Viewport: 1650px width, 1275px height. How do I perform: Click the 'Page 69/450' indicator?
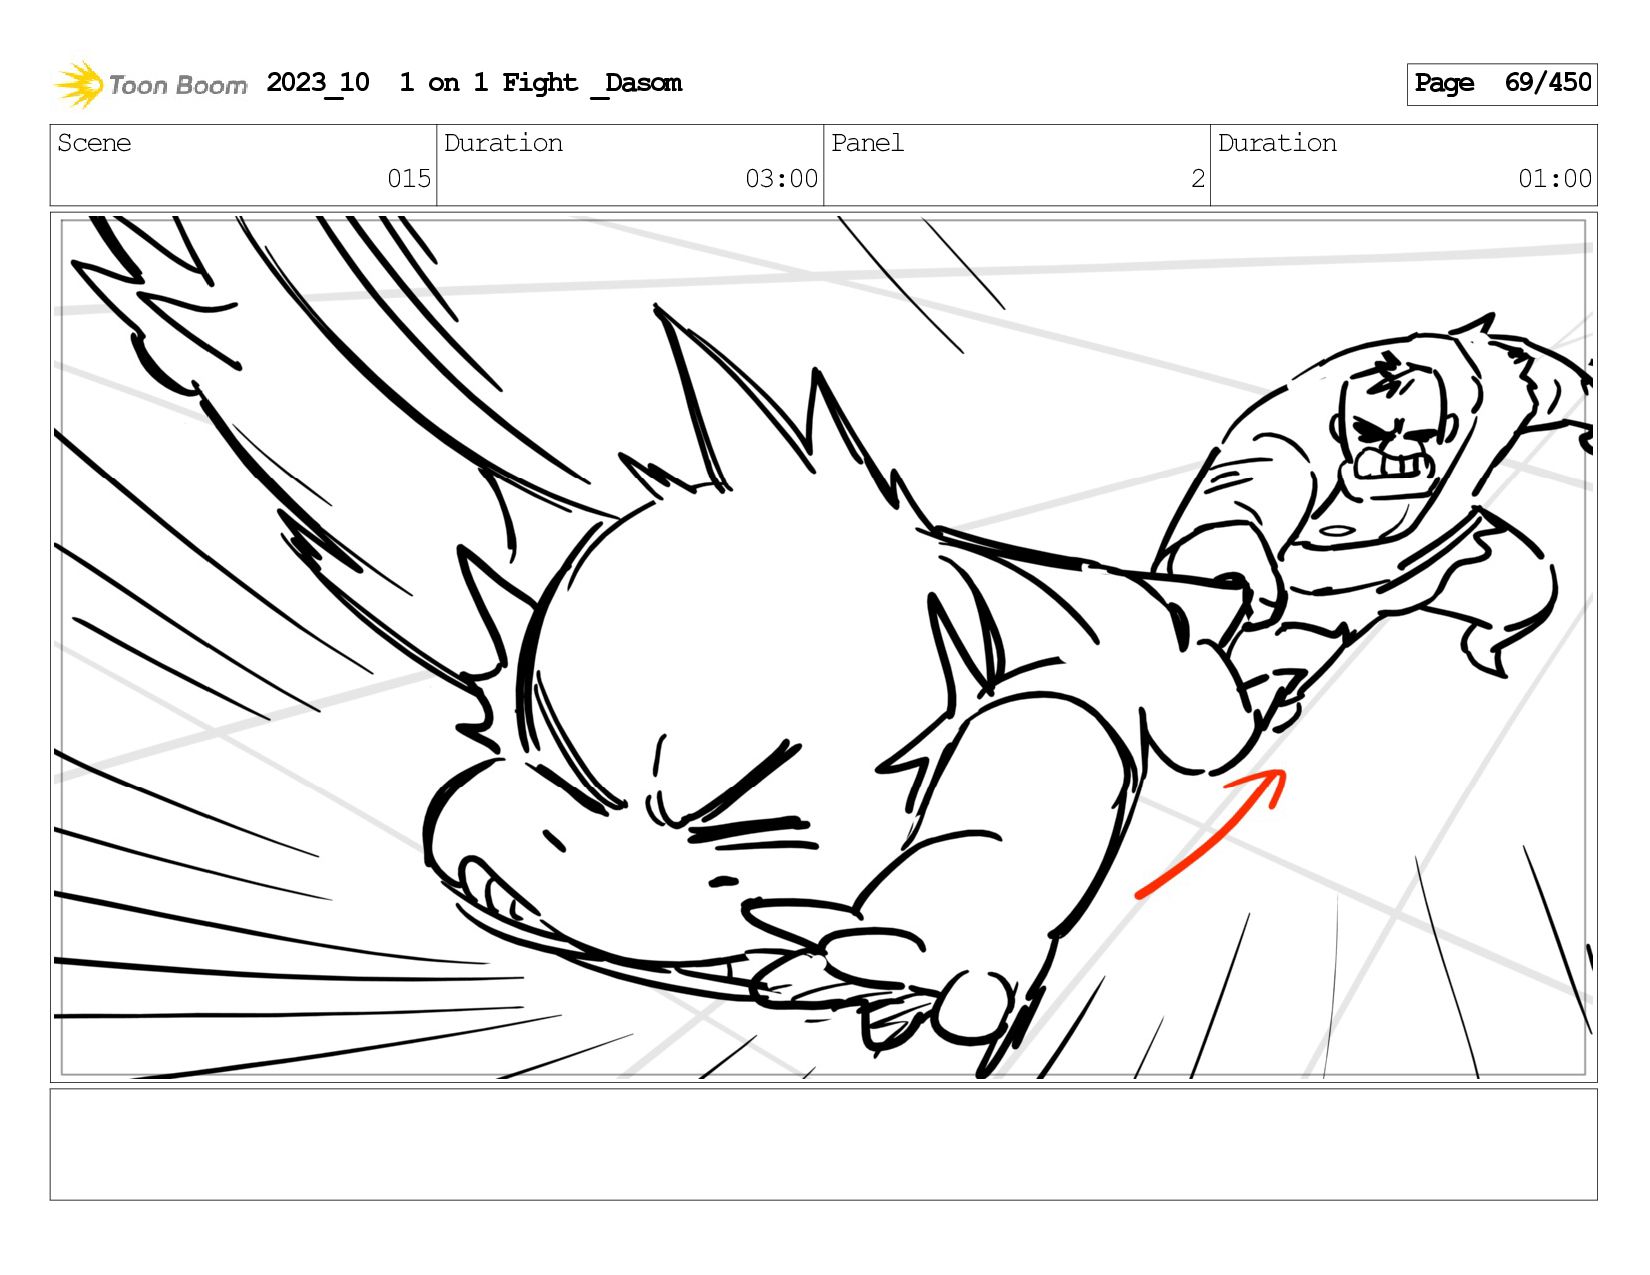pos(1502,84)
